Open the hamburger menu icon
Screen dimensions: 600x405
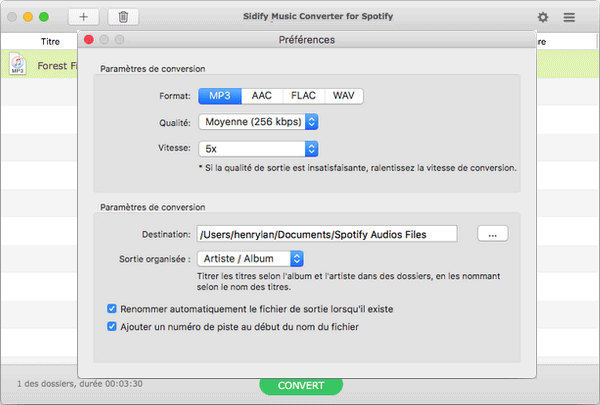point(570,17)
